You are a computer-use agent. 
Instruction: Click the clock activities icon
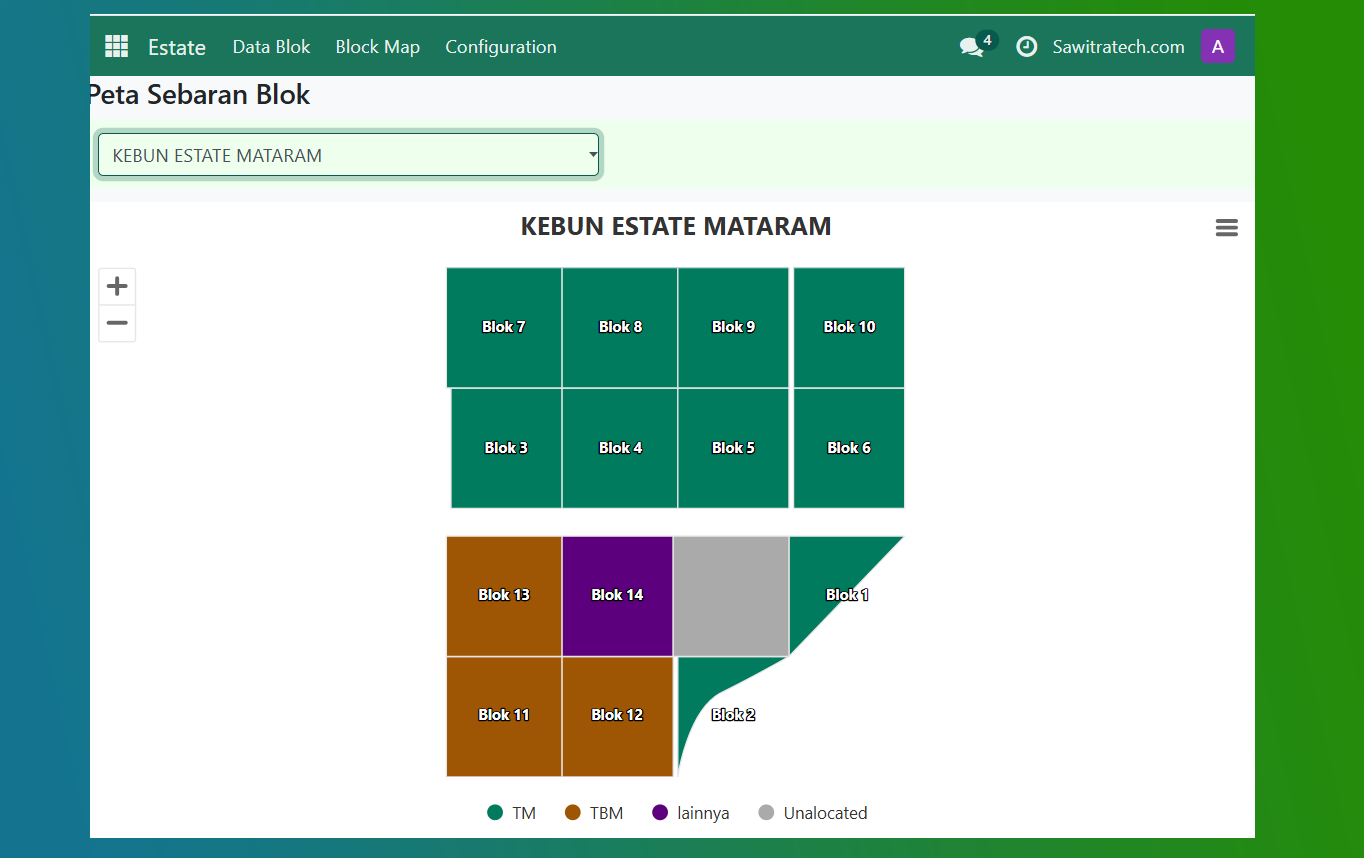point(1026,47)
